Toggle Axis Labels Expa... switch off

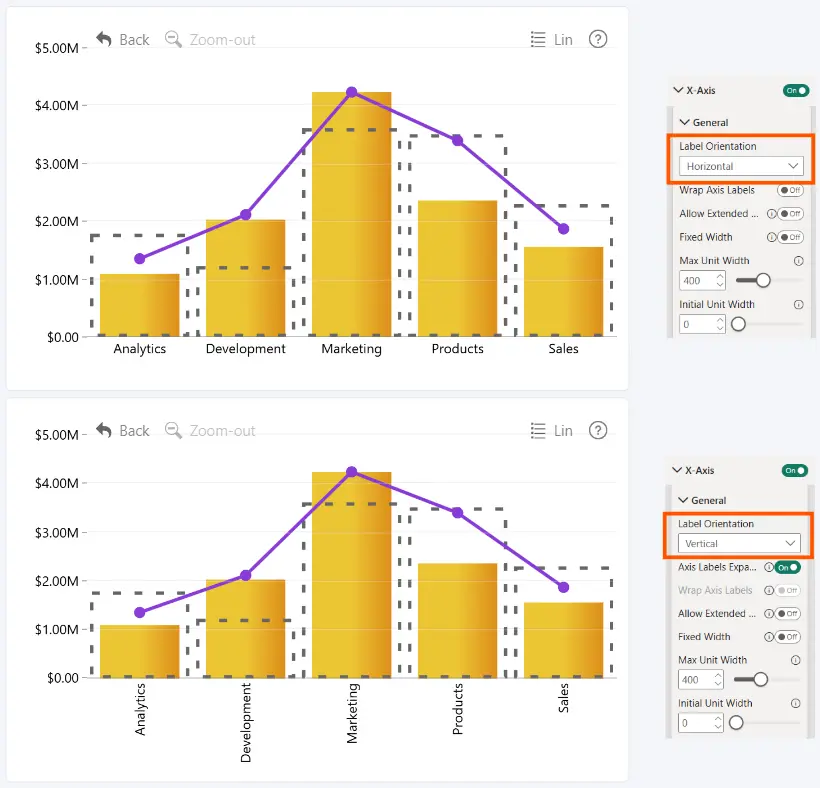click(x=788, y=567)
